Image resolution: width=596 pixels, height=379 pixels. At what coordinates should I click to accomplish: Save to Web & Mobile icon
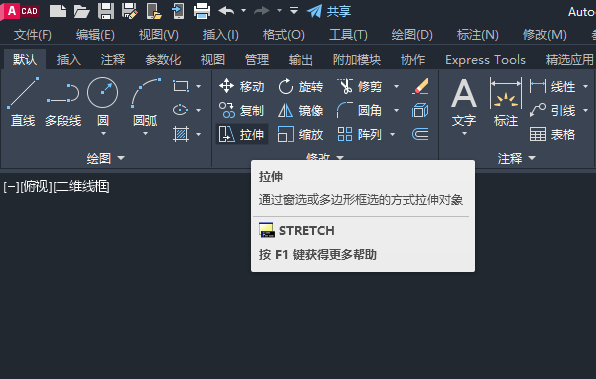pyautogui.click(x=178, y=11)
